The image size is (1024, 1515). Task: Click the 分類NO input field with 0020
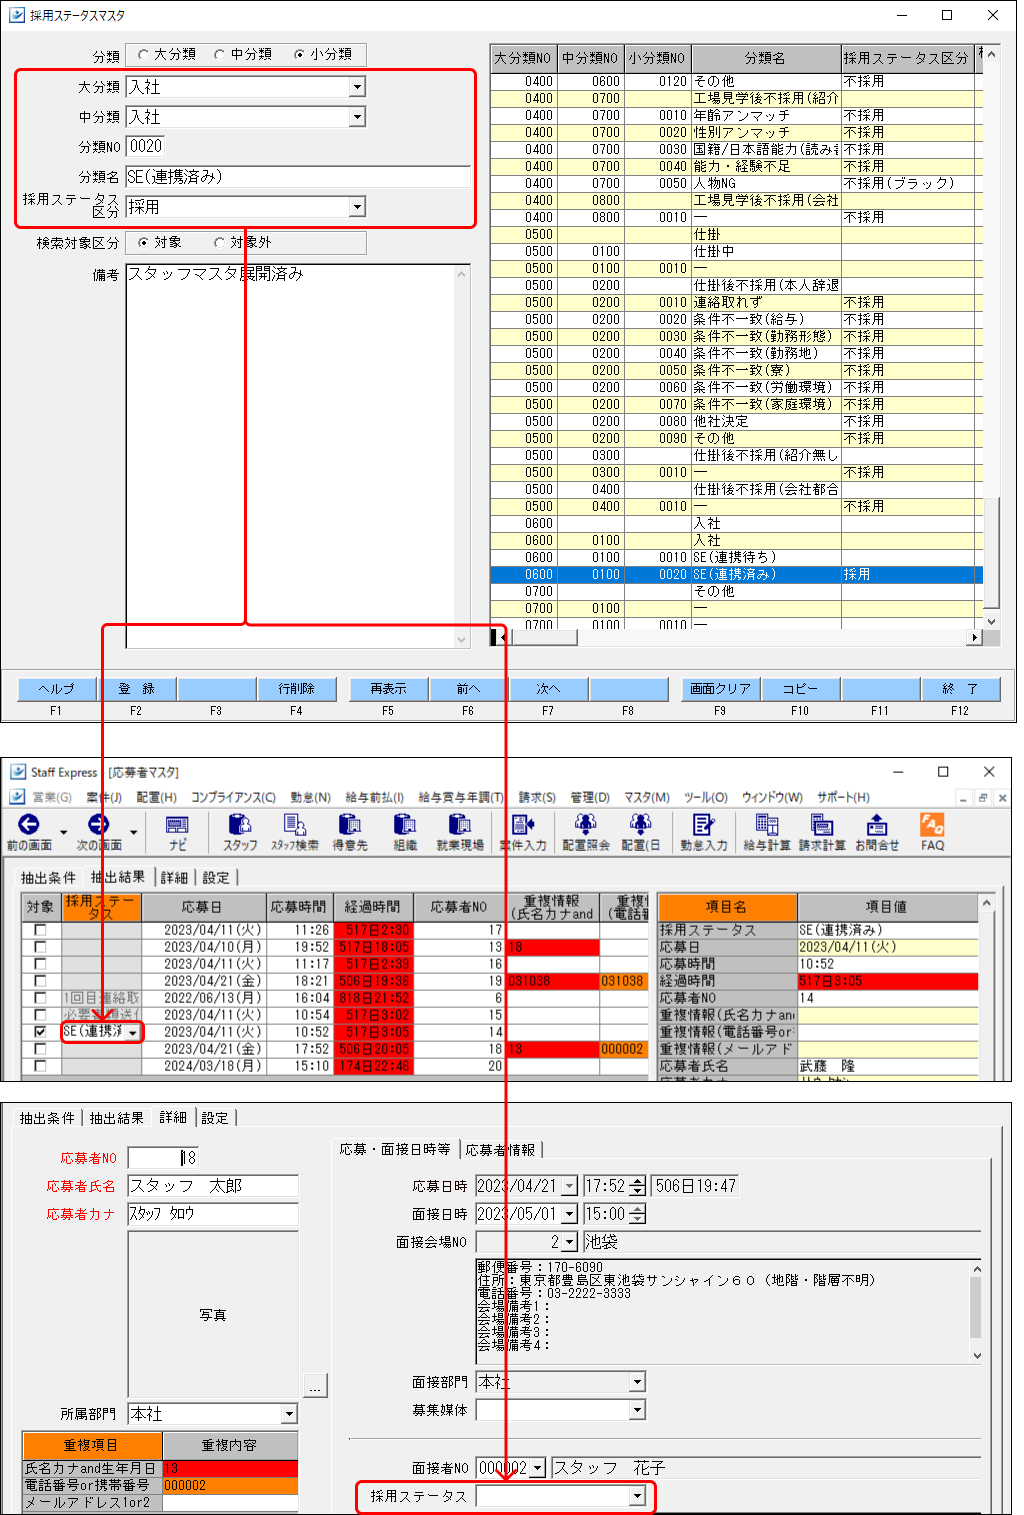click(146, 146)
